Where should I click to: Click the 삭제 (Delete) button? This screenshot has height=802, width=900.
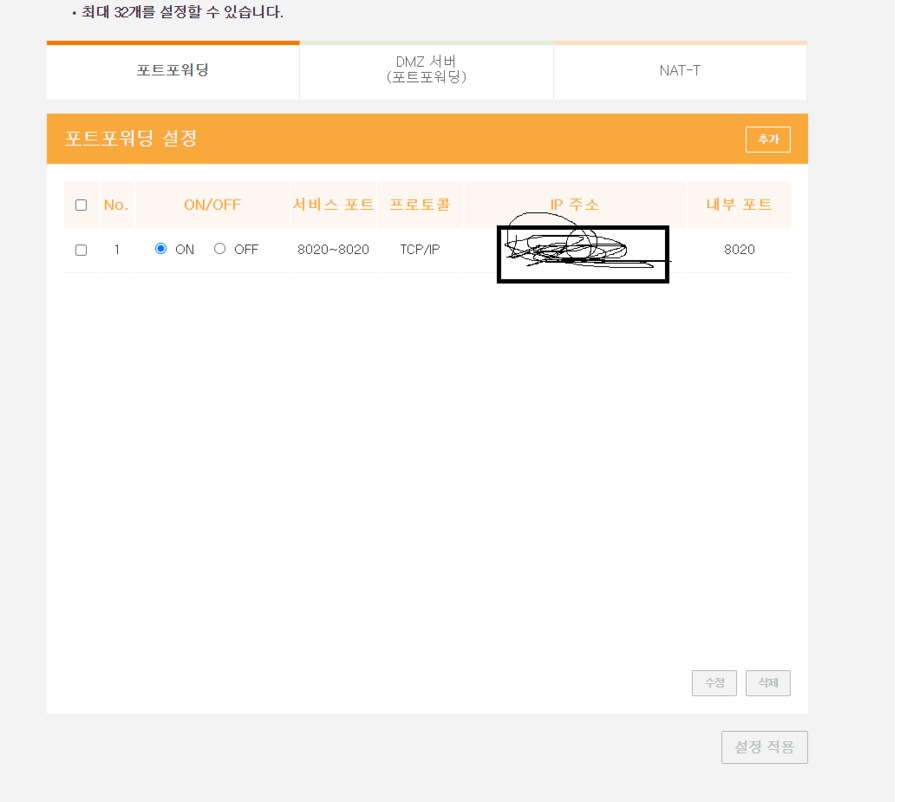tap(767, 683)
